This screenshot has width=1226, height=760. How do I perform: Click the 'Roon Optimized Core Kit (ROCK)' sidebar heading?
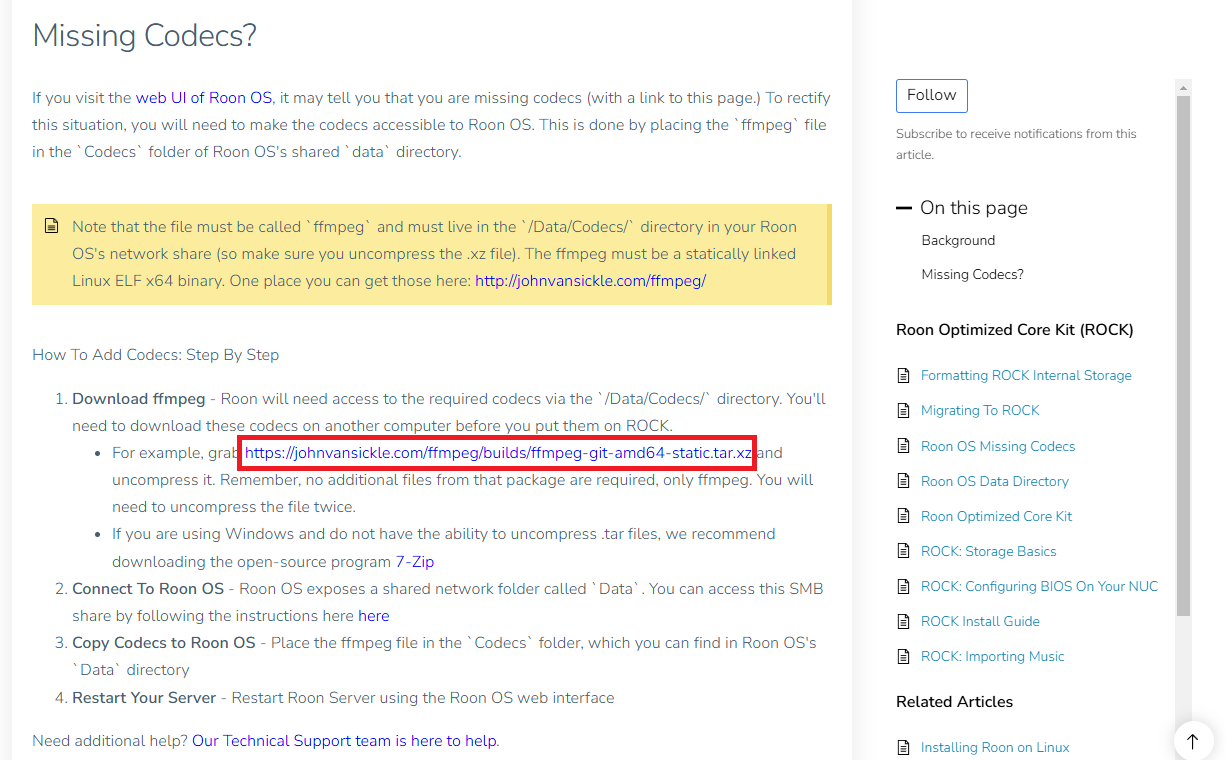[x=1015, y=330]
